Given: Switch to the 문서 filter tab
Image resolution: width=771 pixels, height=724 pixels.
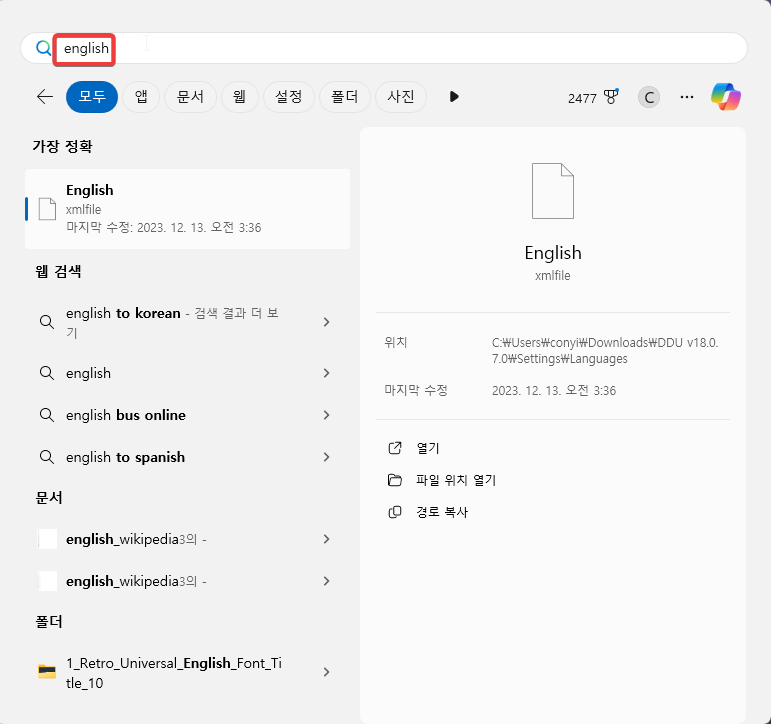Looking at the screenshot, I should (190, 96).
